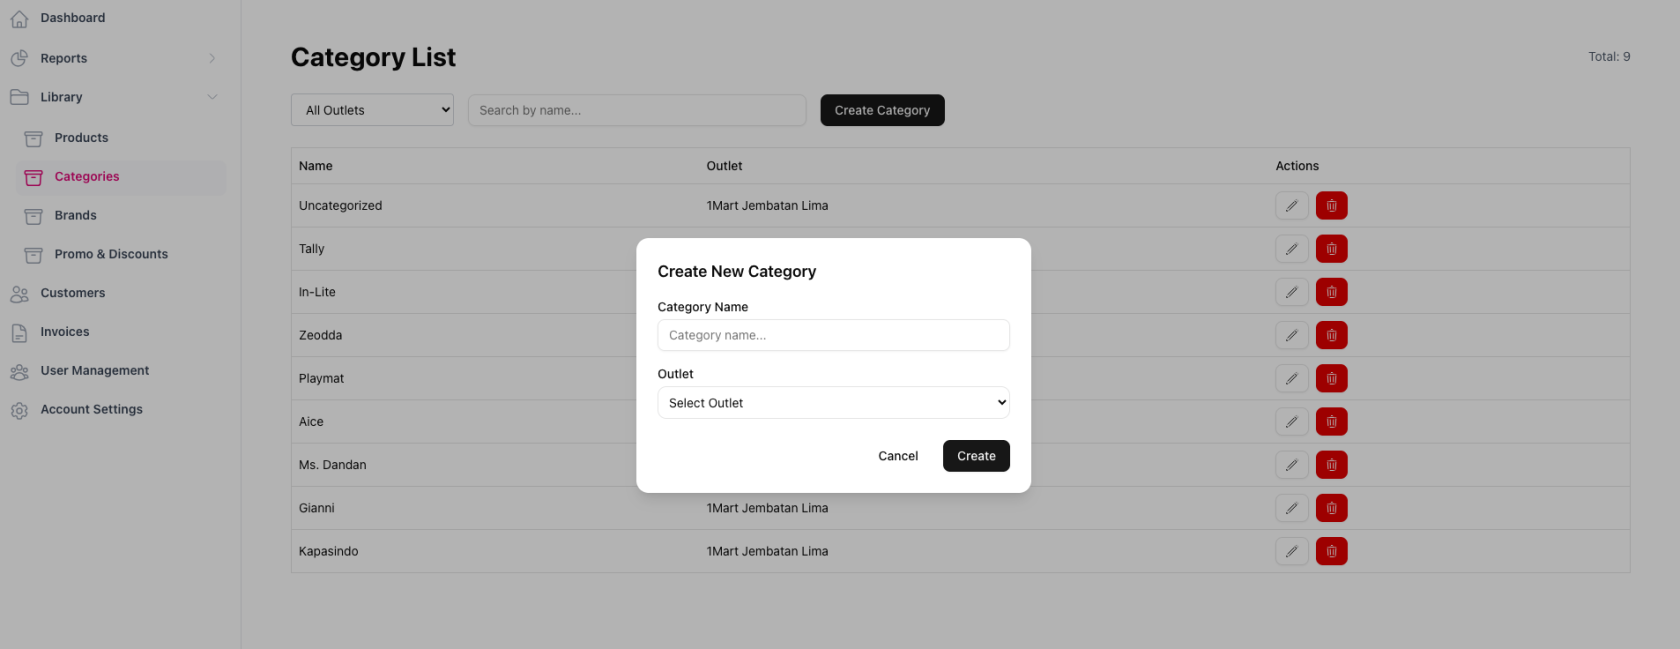Delete the Playmat category with trash icon

point(1331,378)
